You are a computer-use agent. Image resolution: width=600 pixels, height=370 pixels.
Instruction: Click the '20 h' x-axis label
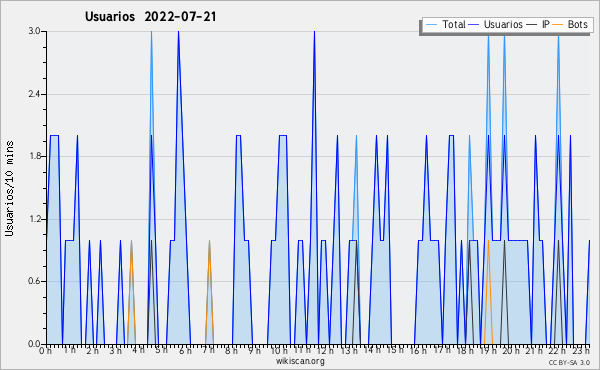511,350
